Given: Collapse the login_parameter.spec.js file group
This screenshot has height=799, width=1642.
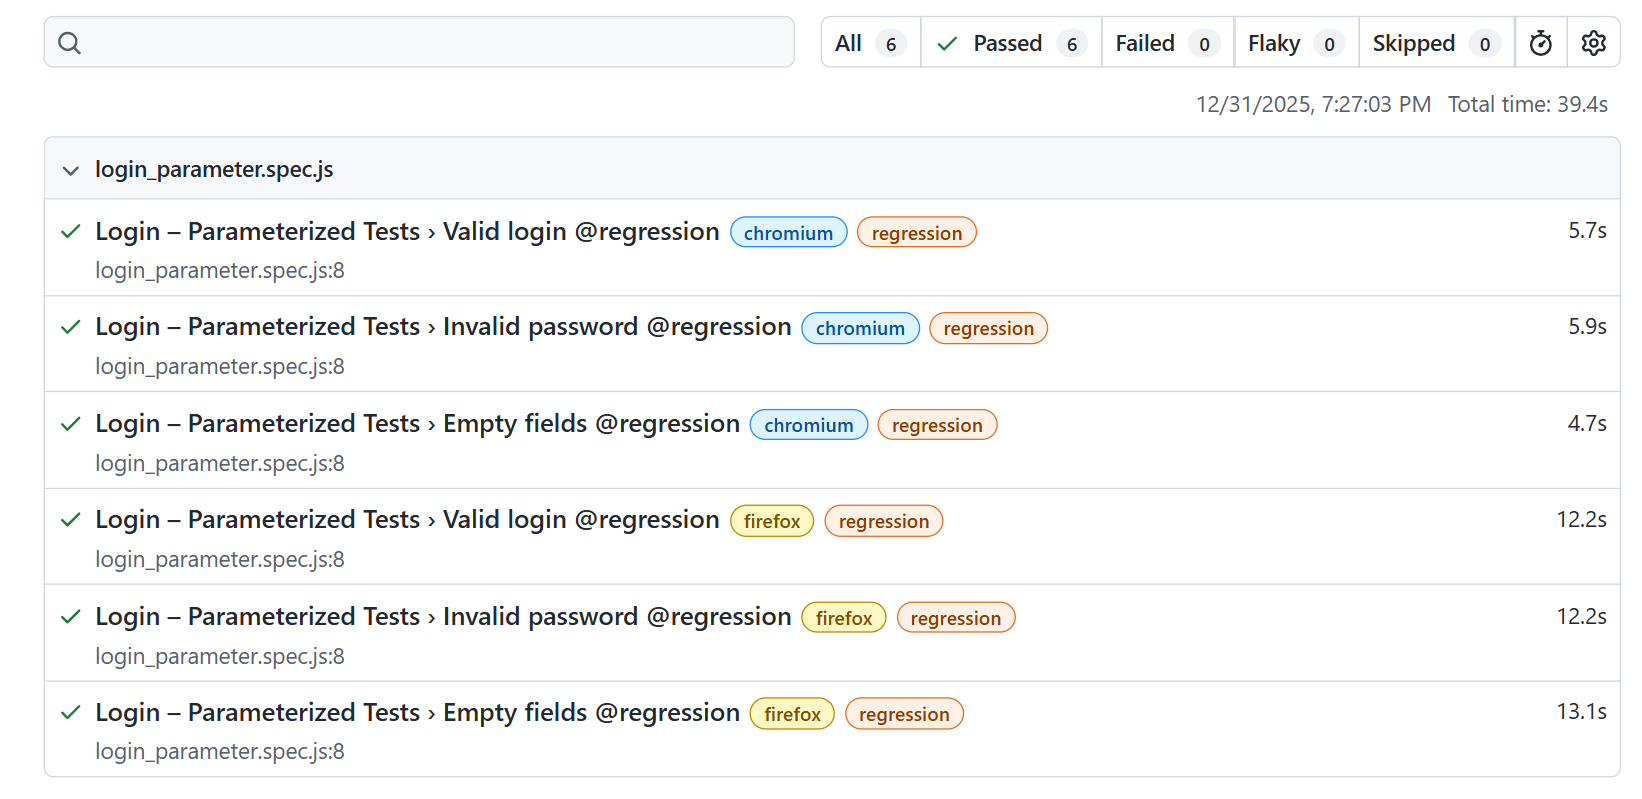Looking at the screenshot, I should coord(71,170).
